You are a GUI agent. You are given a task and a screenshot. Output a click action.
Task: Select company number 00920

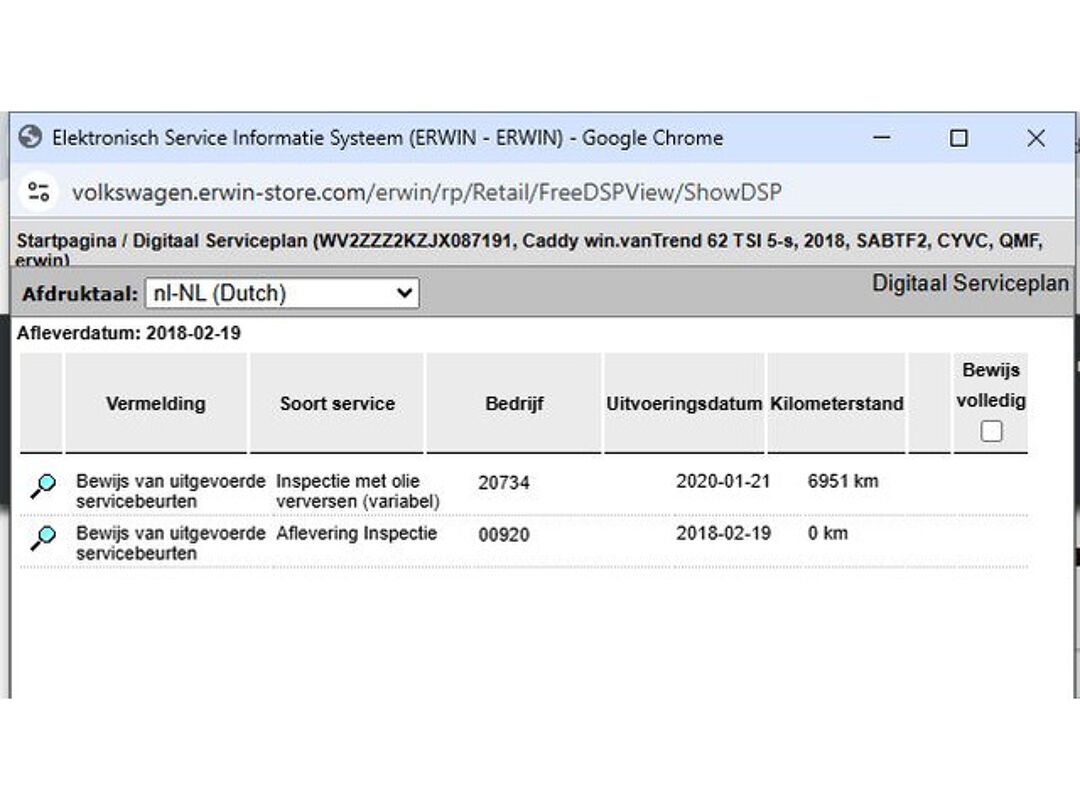click(x=503, y=534)
